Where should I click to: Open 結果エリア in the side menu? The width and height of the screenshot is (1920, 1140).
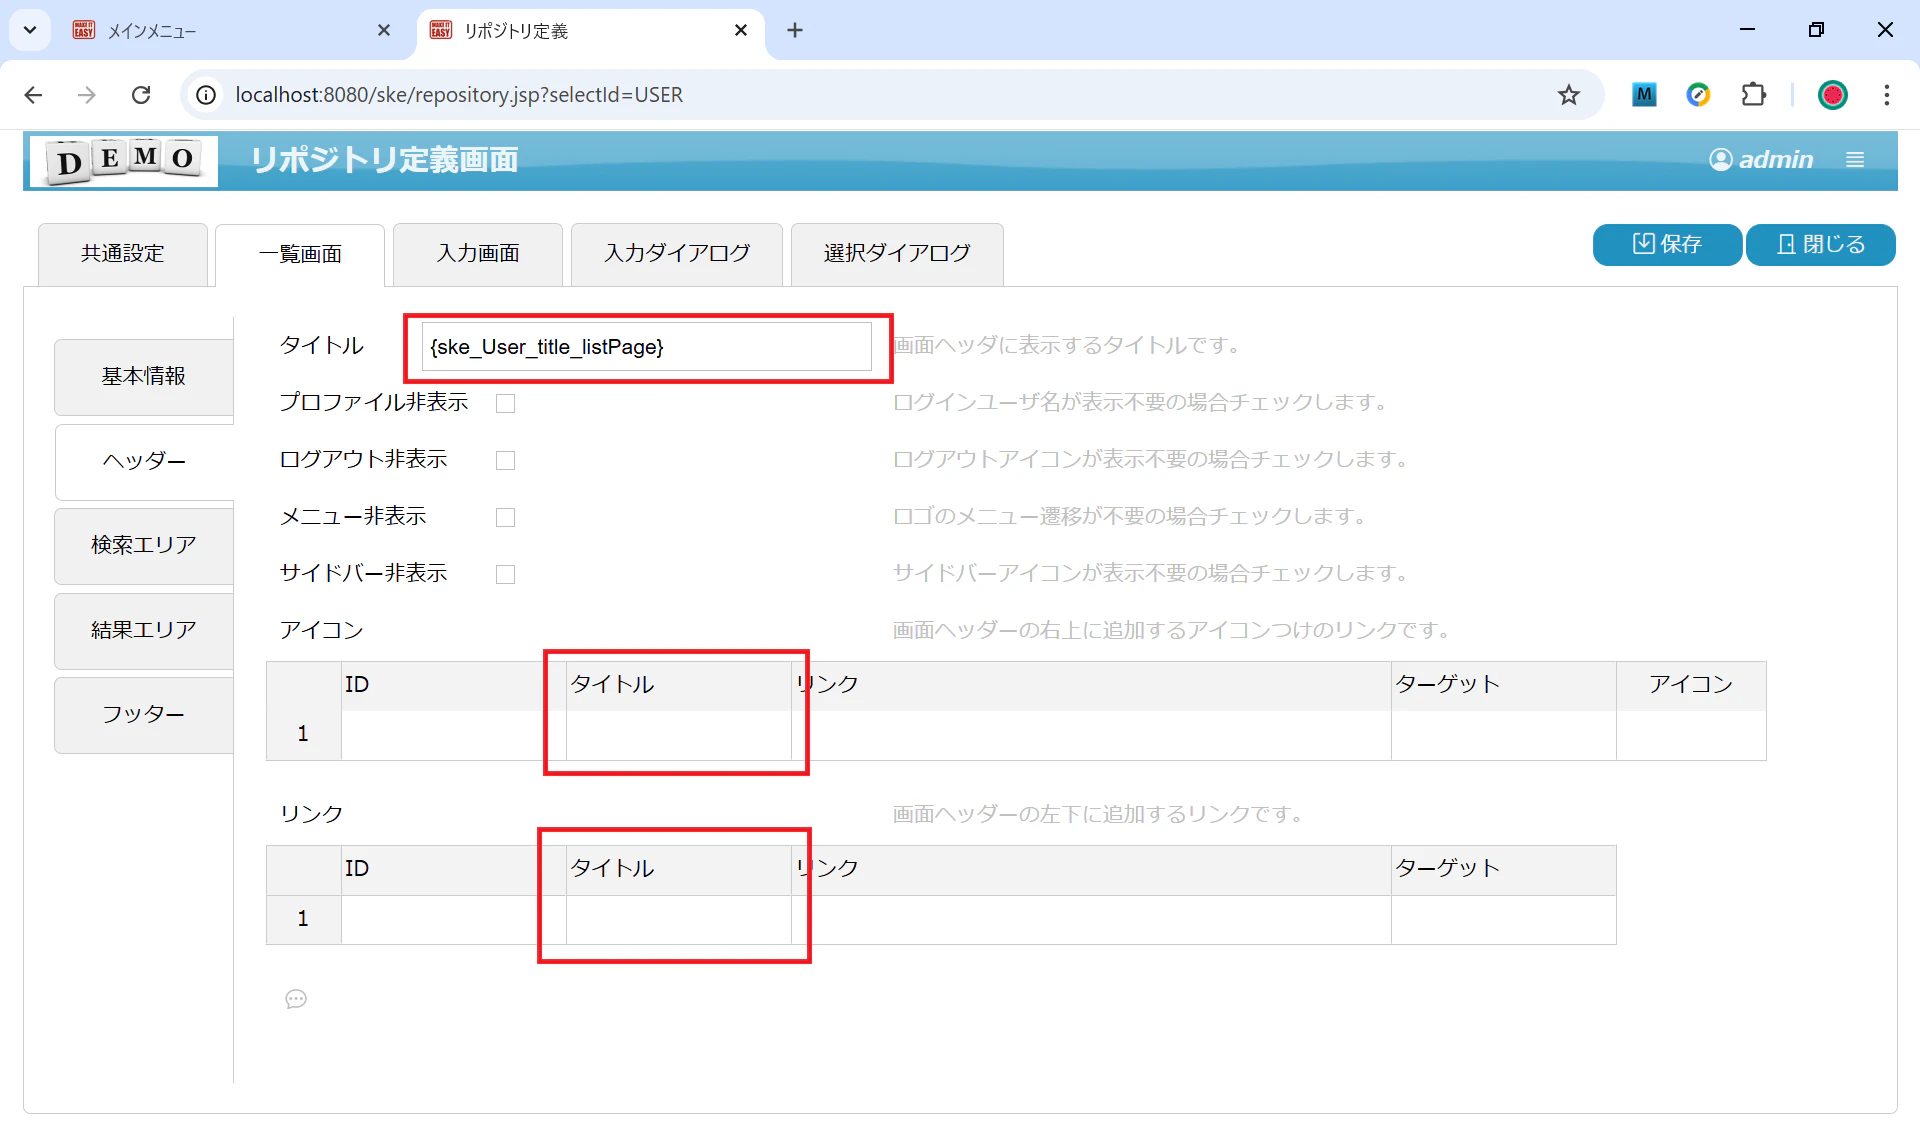point(144,631)
